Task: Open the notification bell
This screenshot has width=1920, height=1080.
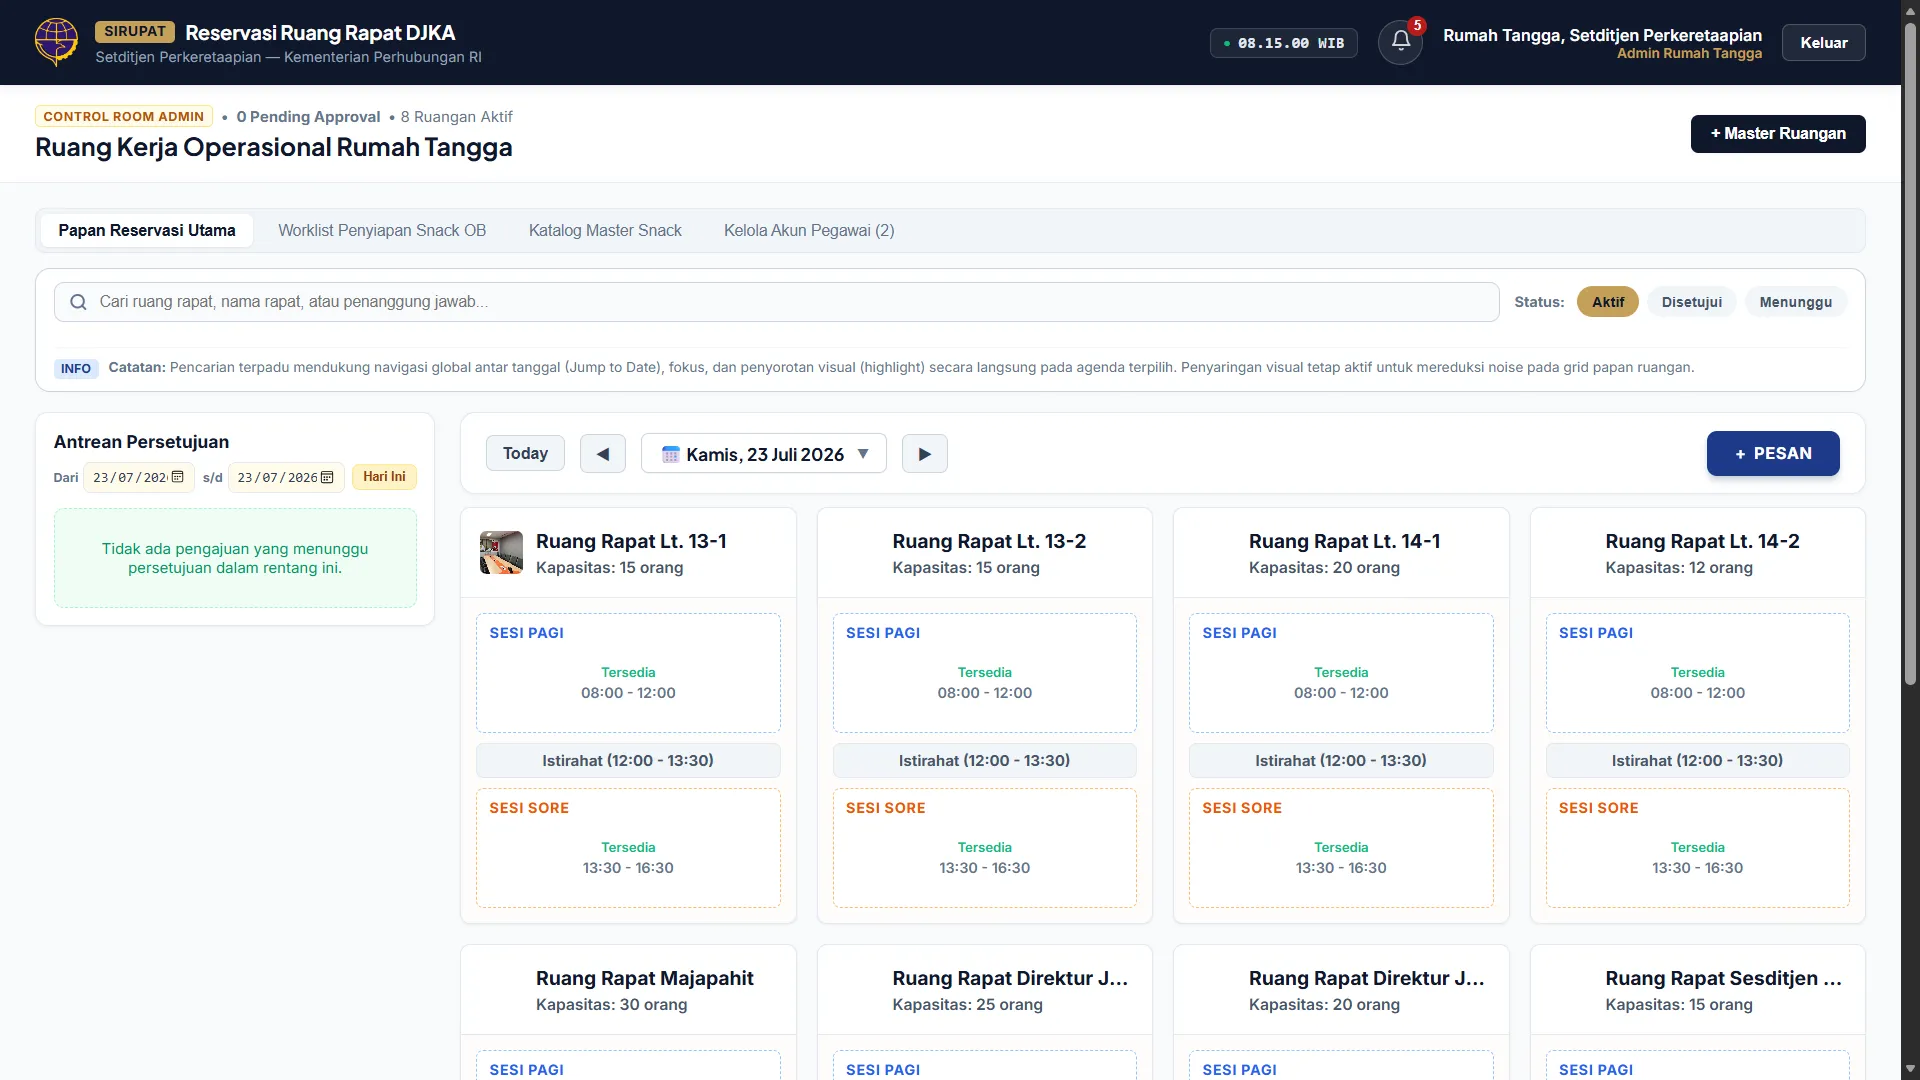Action: 1400,42
